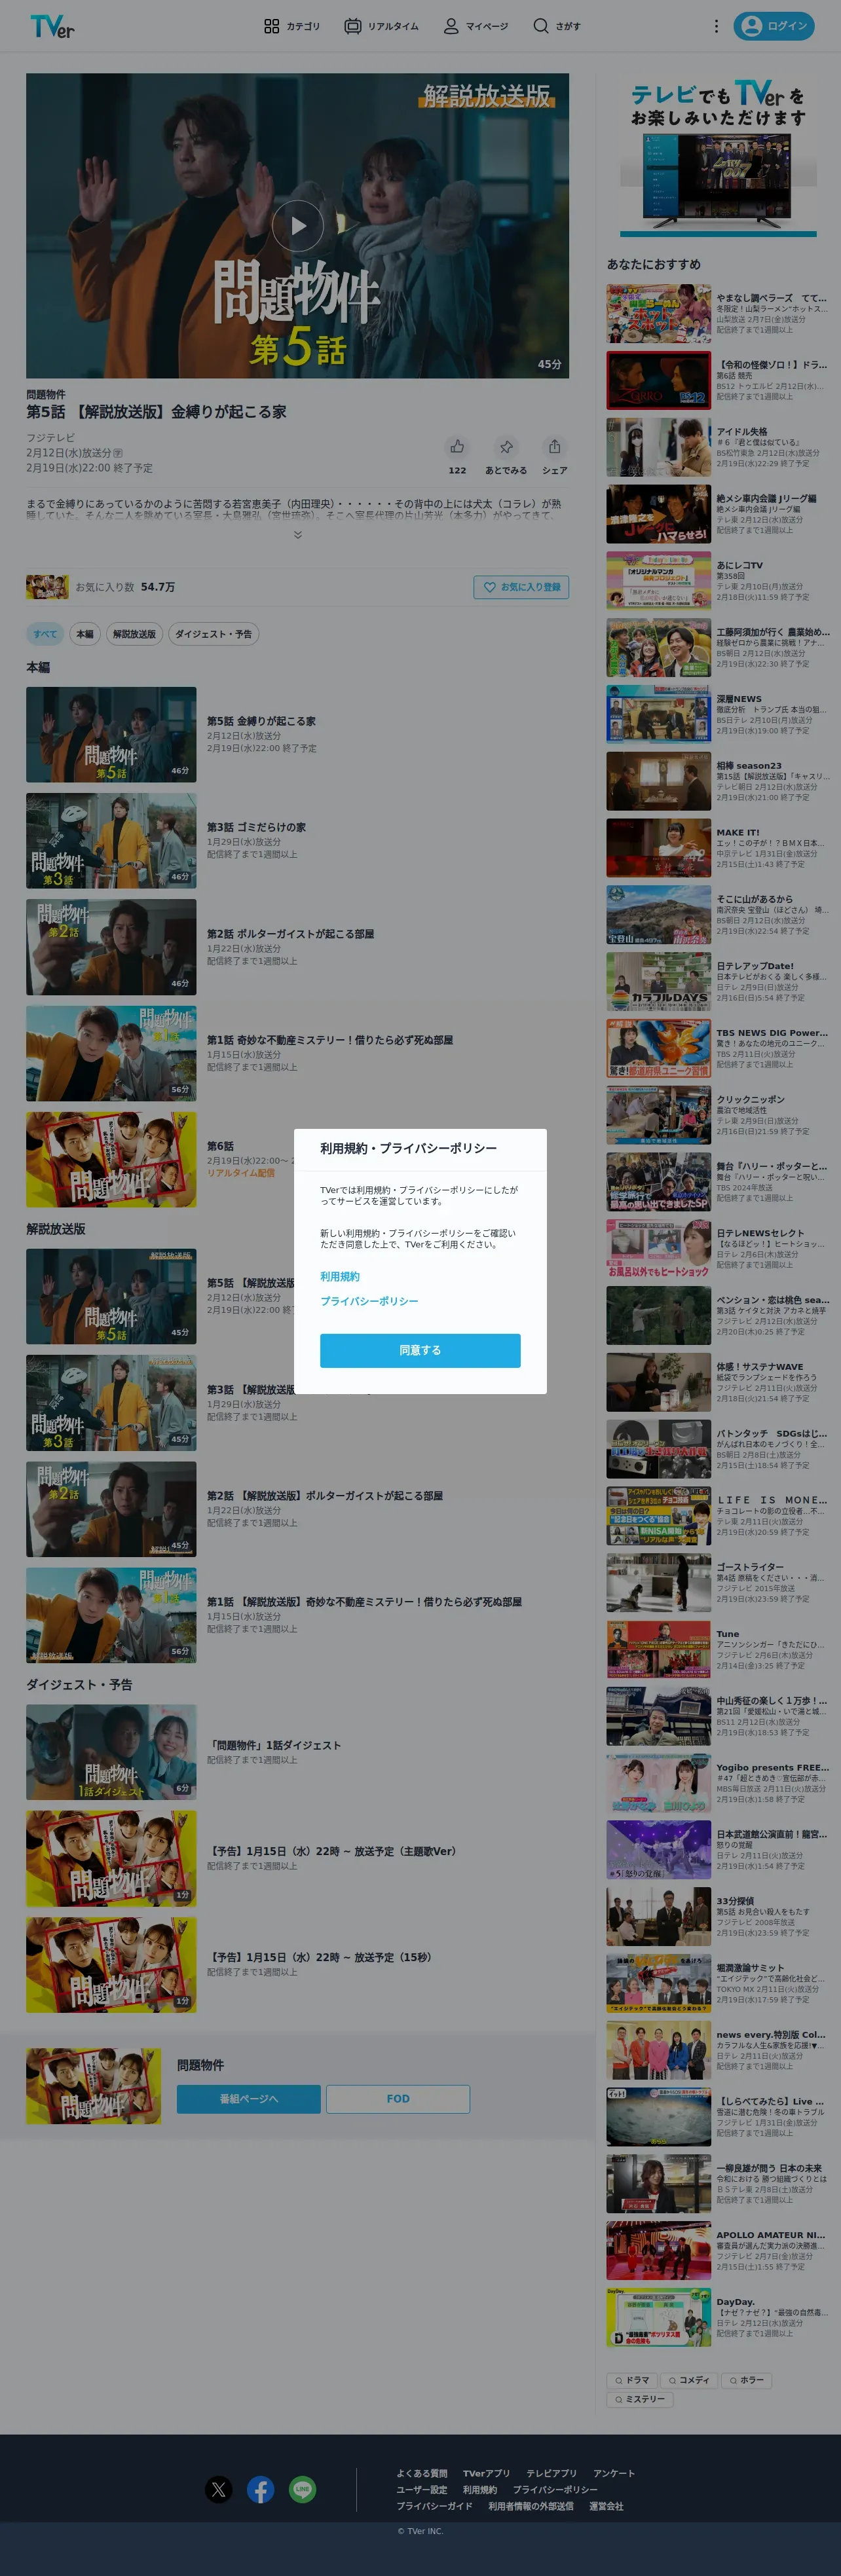This screenshot has width=841, height=2576.
Task: Open よくある質問 in footer
Action: (x=422, y=2473)
